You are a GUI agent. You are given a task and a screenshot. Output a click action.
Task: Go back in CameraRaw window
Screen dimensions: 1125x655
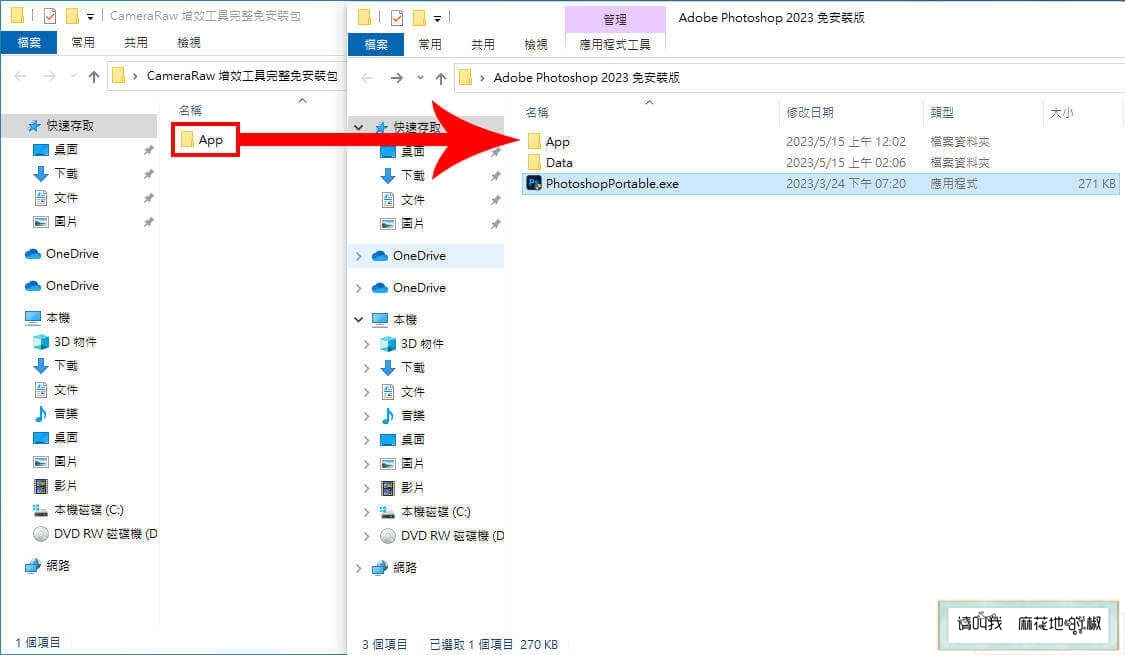[x=20, y=76]
